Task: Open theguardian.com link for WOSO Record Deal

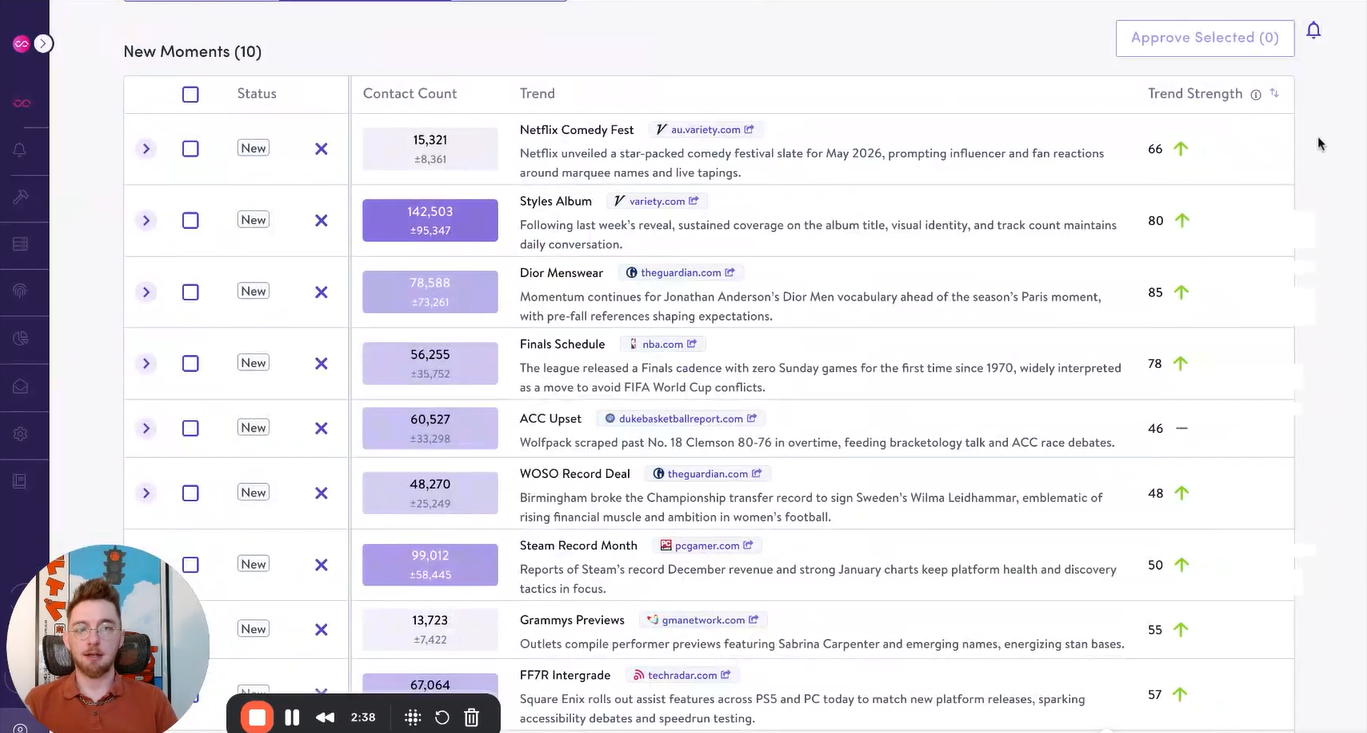Action: (x=708, y=474)
